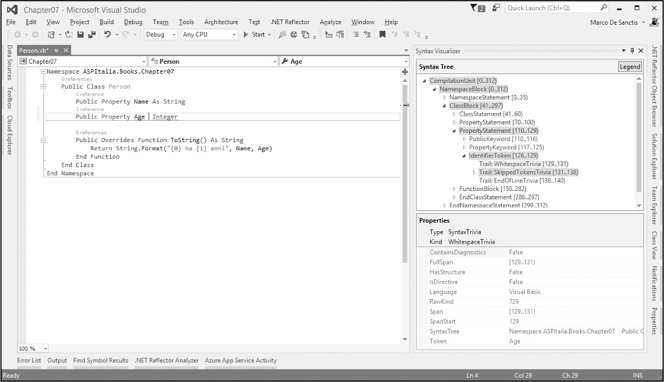Expand the ClassStatement [41..60] node
This screenshot has width=664, height=382.
pos(454,114)
